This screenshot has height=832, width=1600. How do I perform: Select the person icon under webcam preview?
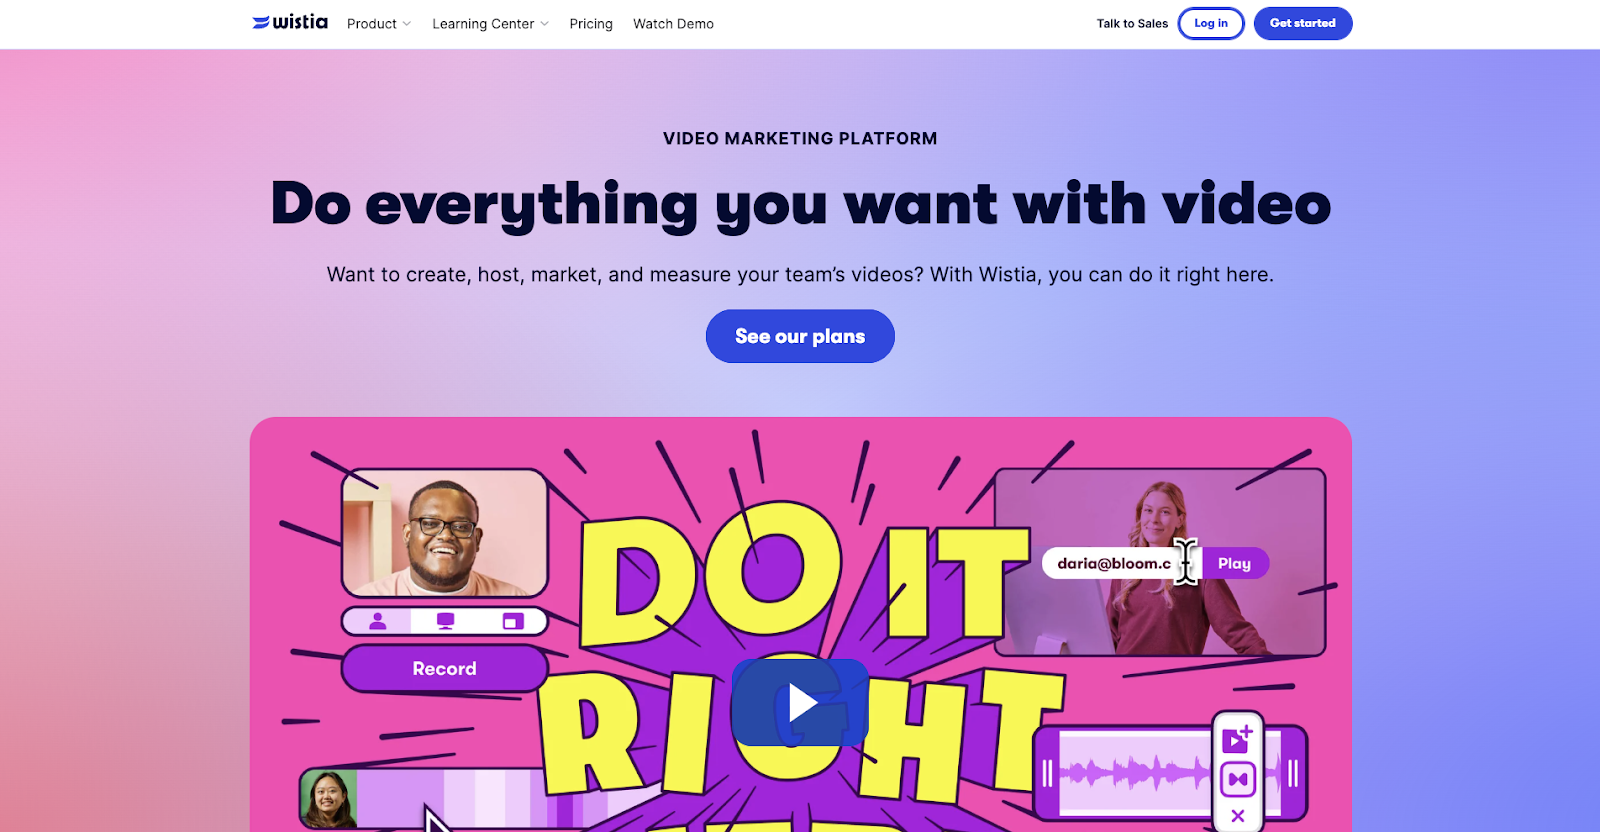pos(378,621)
